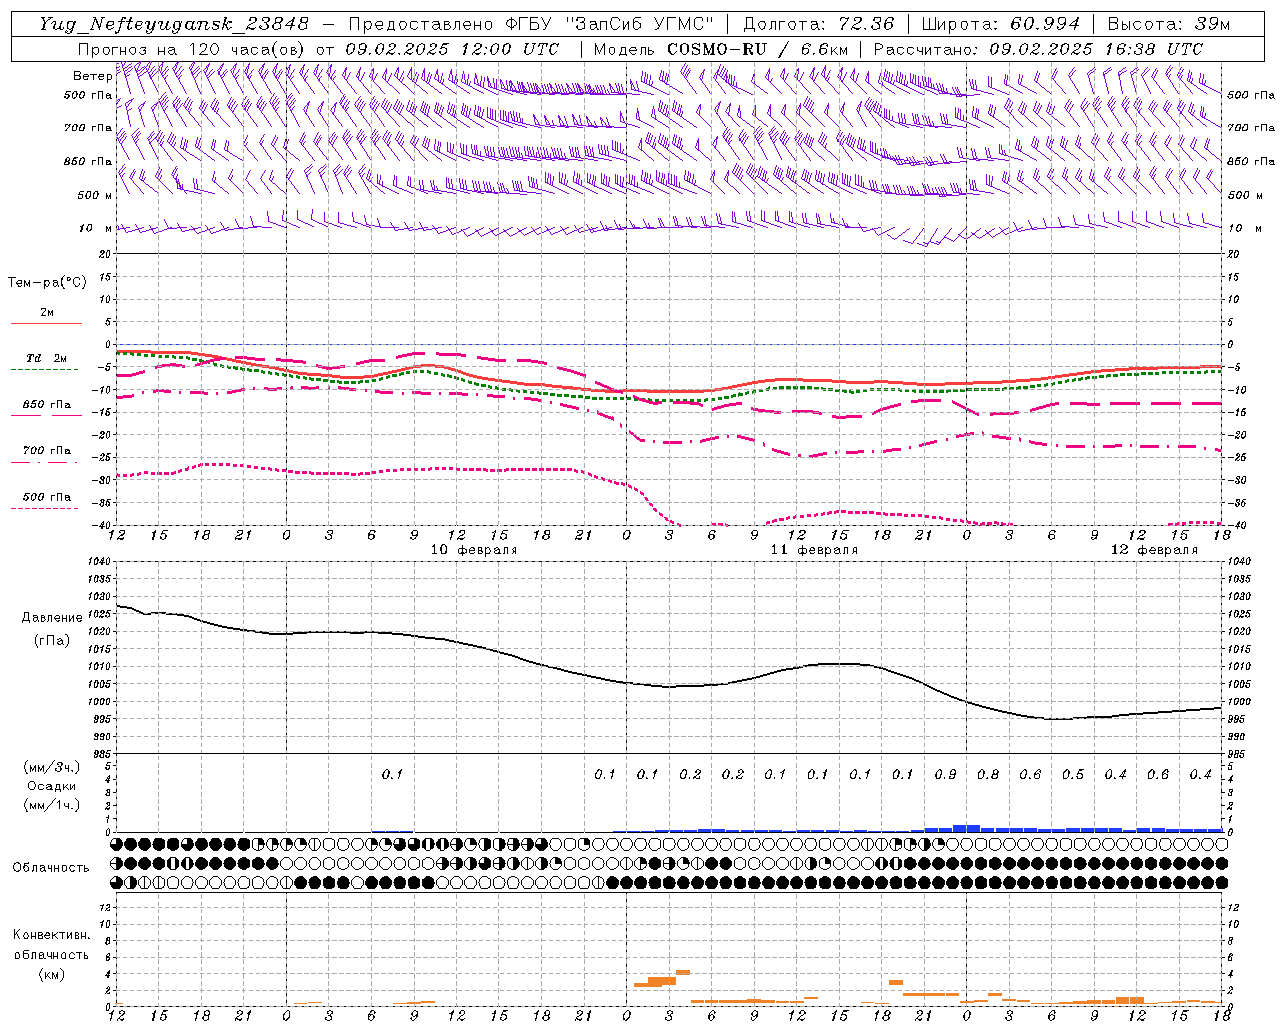
Task: Click the Давление chart label
Action: click(x=52, y=618)
